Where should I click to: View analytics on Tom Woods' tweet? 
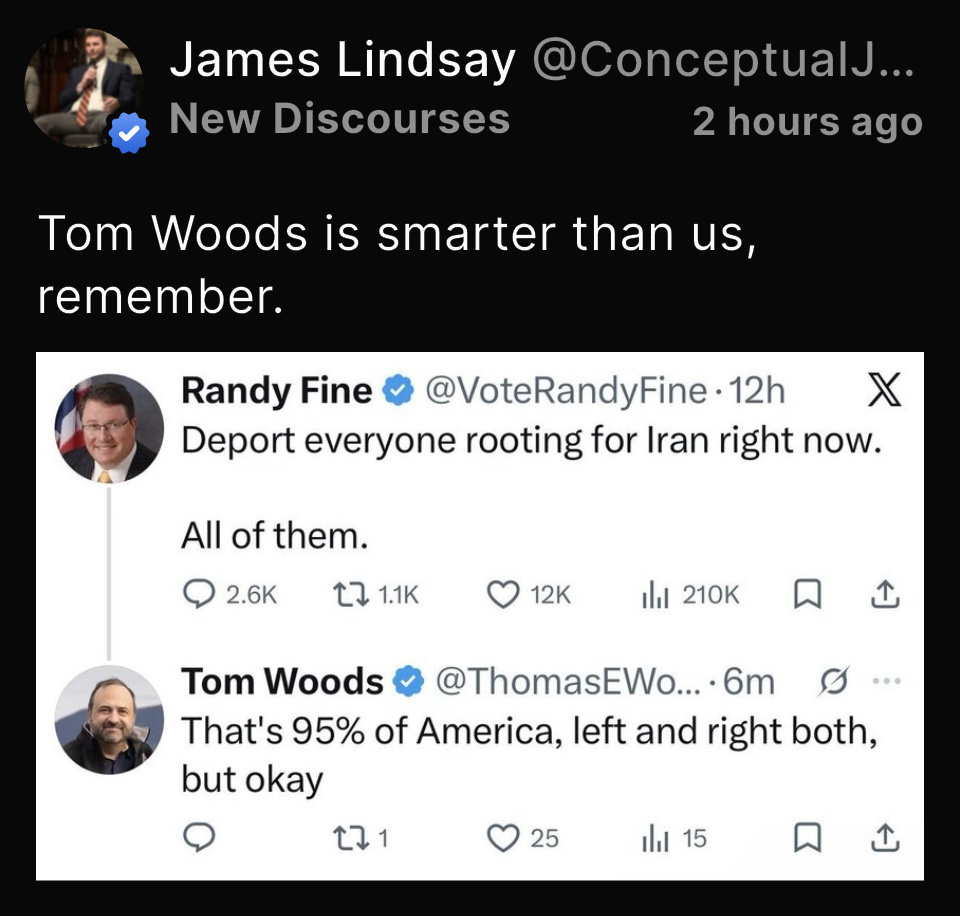[x=653, y=838]
